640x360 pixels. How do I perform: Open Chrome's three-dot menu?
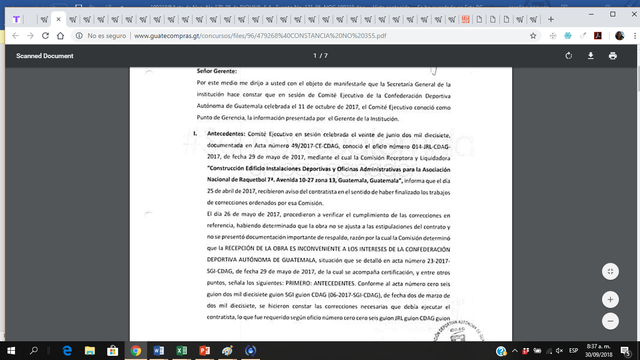click(635, 36)
